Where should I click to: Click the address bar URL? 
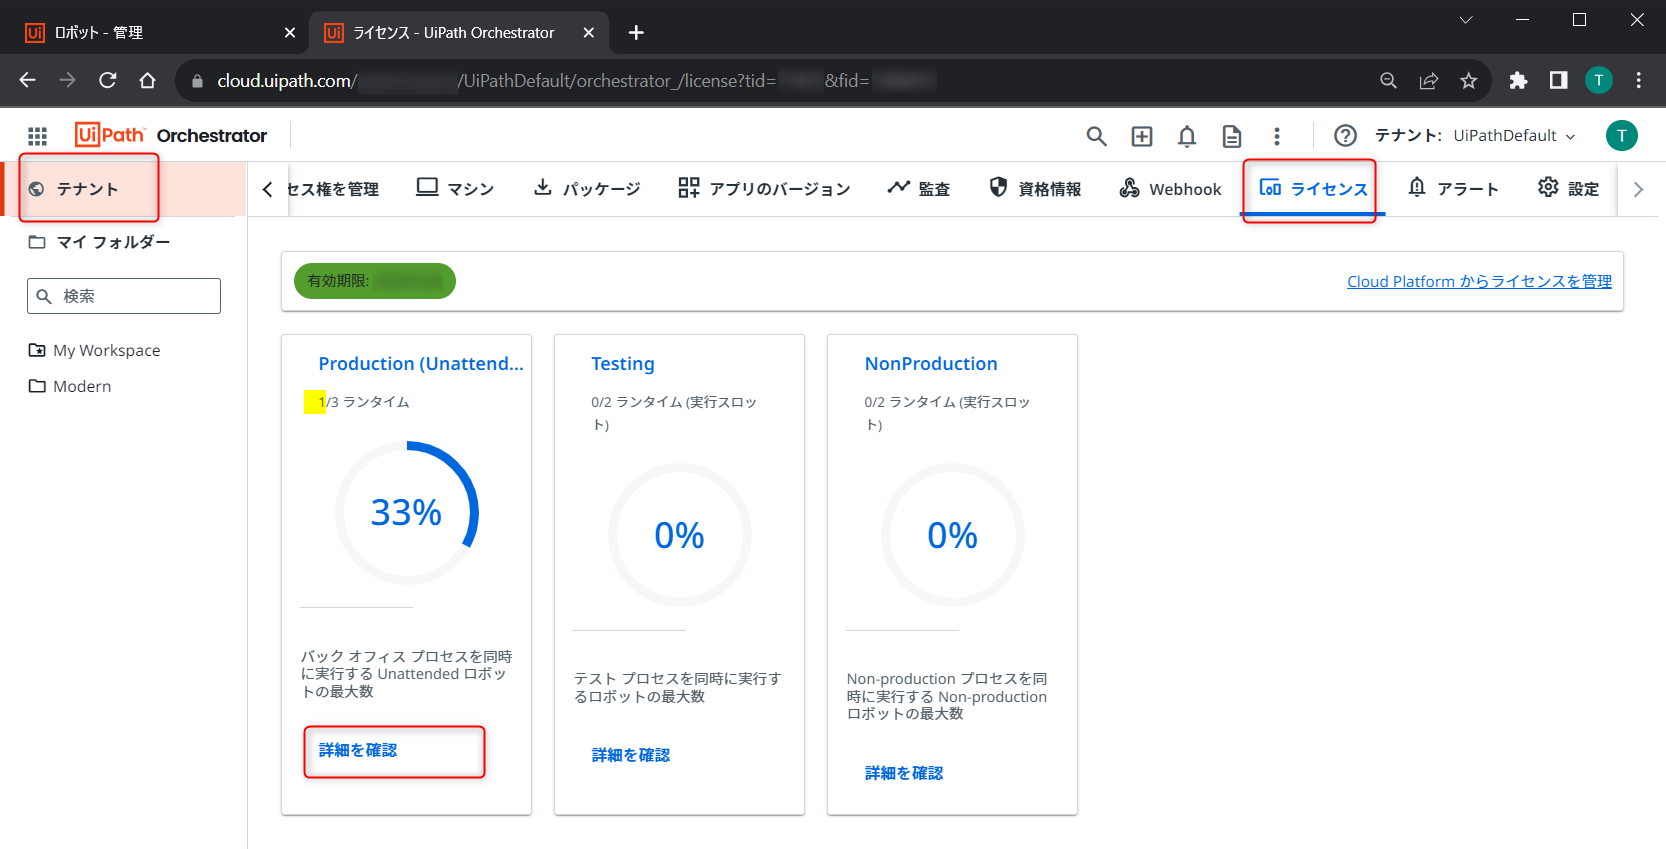pyautogui.click(x=575, y=81)
